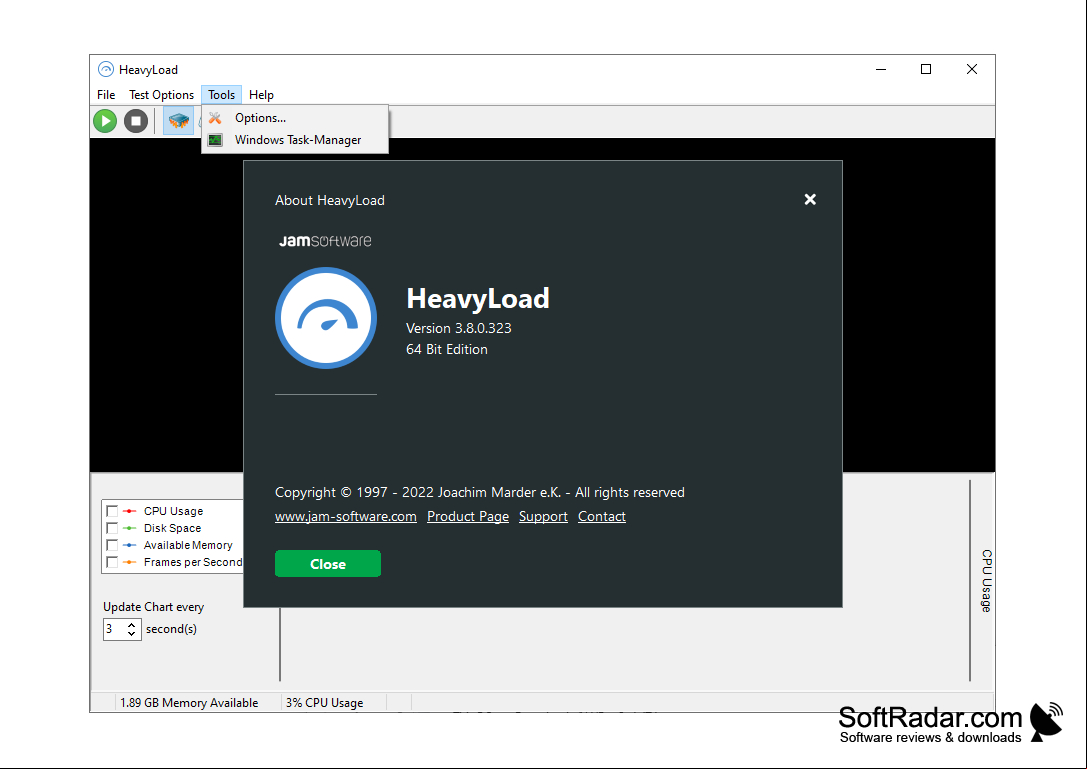Click the '1.89 GB Memory Available' status entry

point(189,703)
